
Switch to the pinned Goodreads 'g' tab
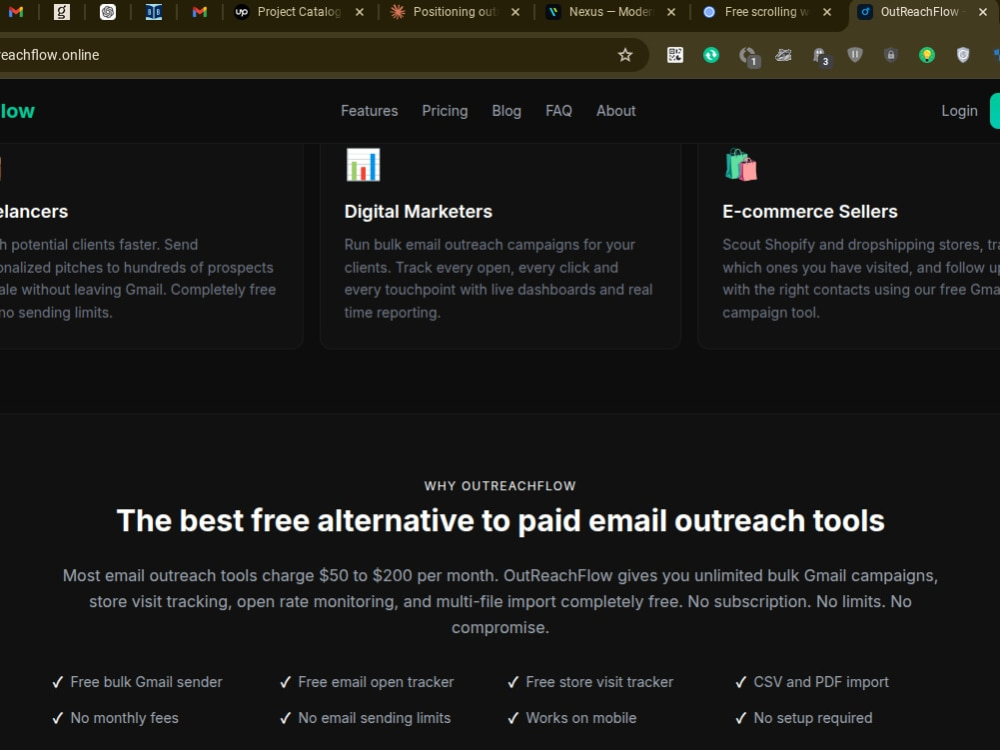(62, 11)
